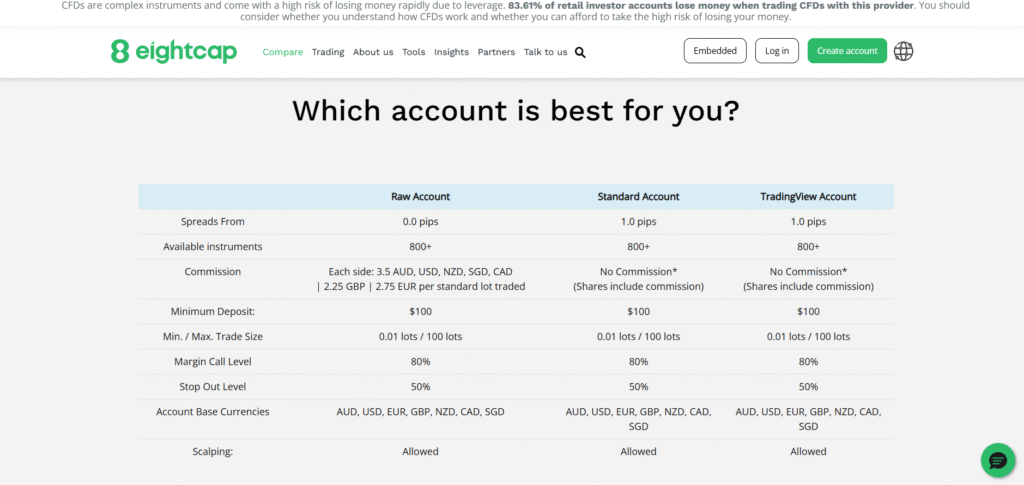Click the page heading Which account is best
The height and width of the screenshot is (485, 1024).
point(516,111)
